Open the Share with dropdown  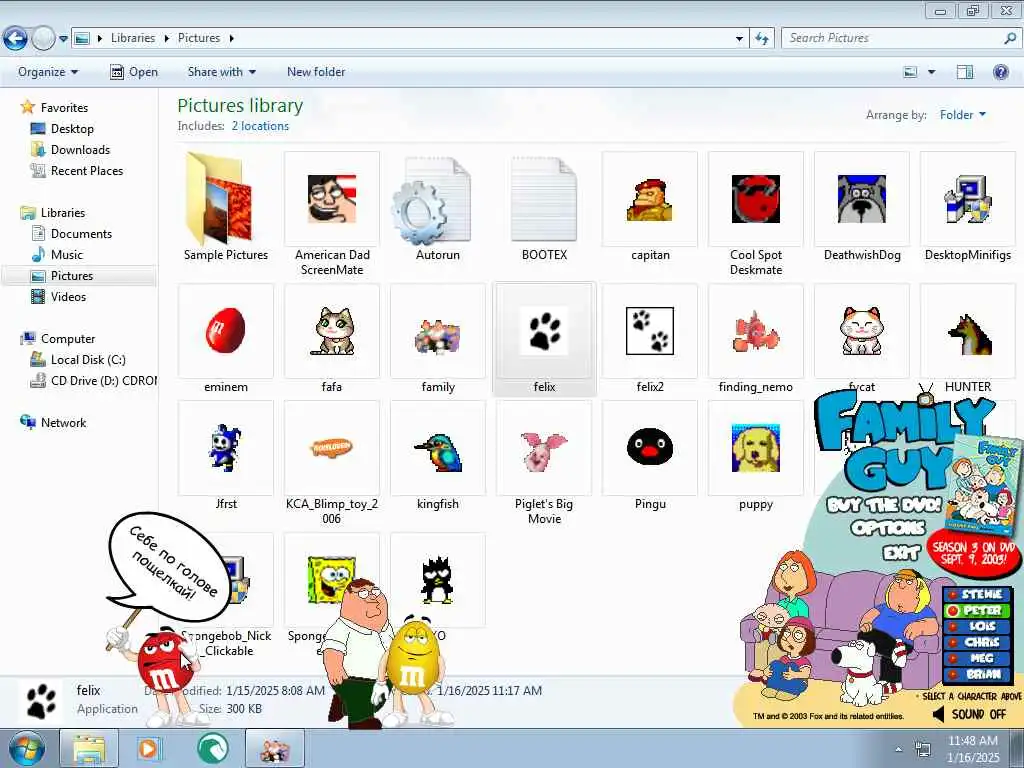221,72
